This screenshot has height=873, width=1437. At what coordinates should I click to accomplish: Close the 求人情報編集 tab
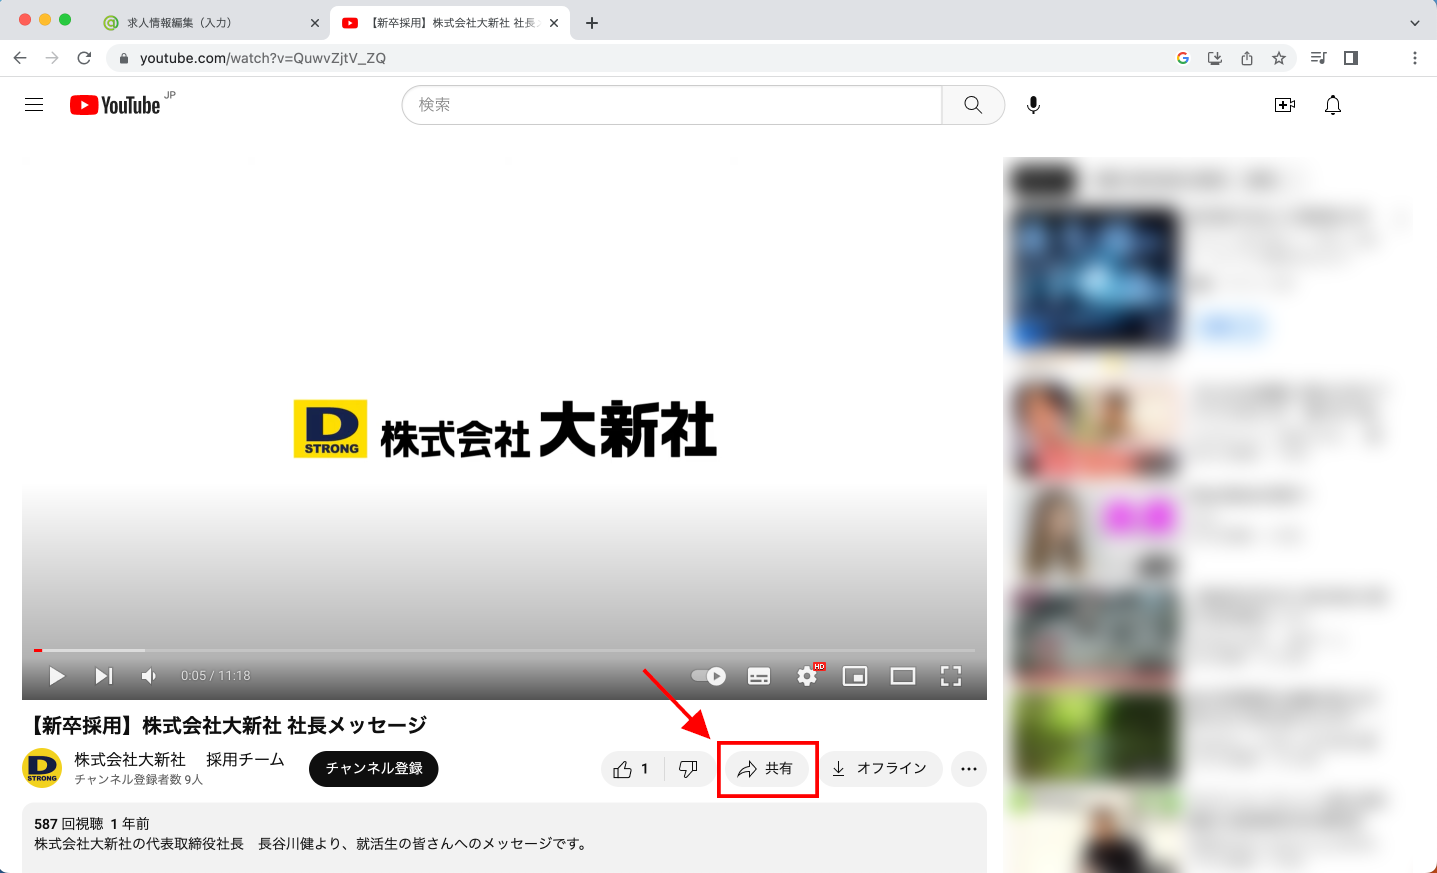point(315,23)
